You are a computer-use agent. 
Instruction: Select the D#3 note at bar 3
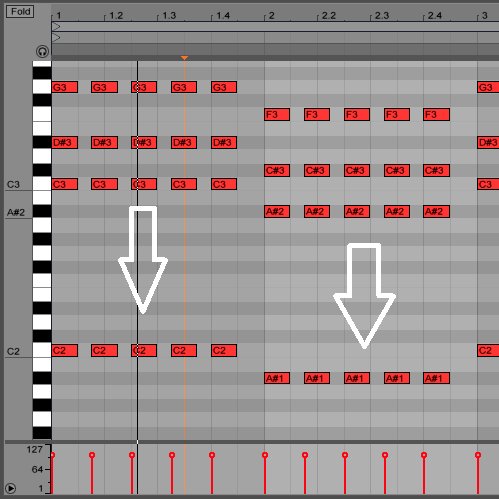[488, 143]
